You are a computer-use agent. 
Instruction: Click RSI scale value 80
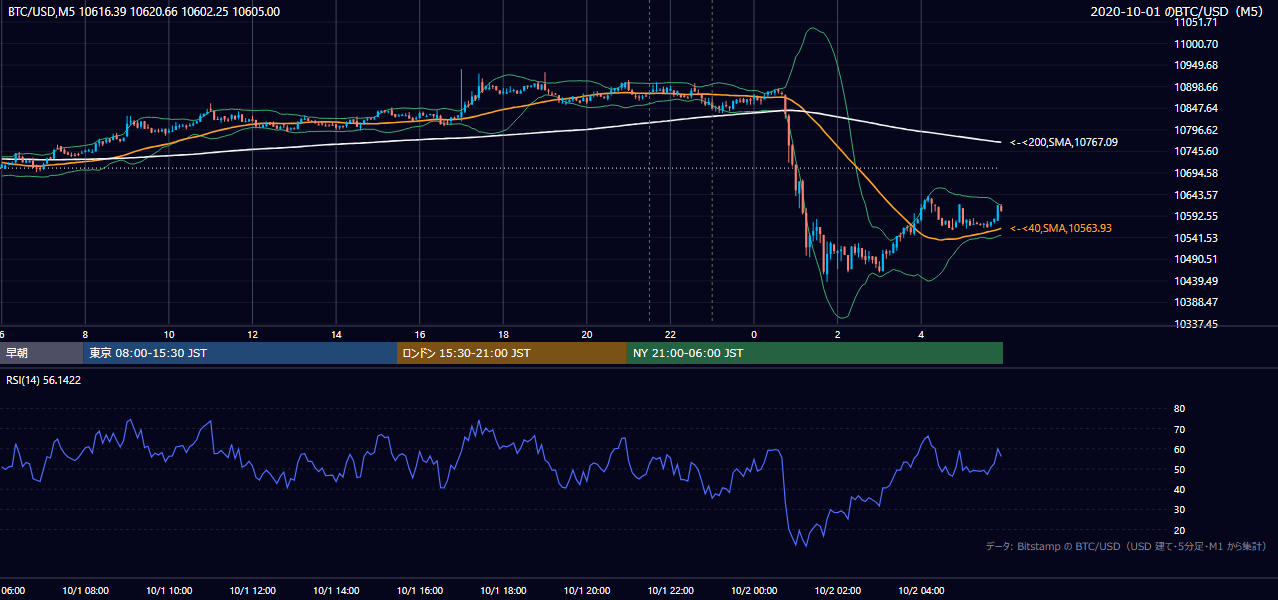(x=1179, y=409)
